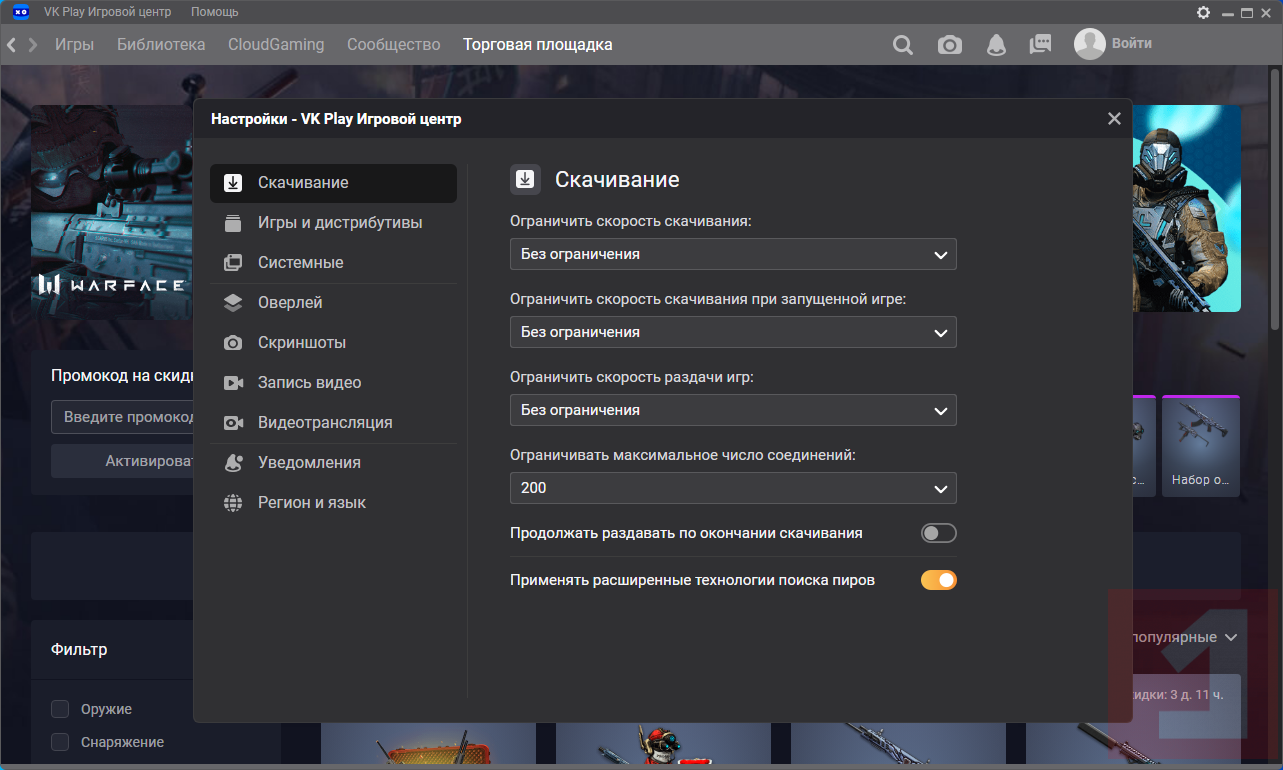Select Системные settings section
This screenshot has height=770, width=1283.
click(333, 263)
